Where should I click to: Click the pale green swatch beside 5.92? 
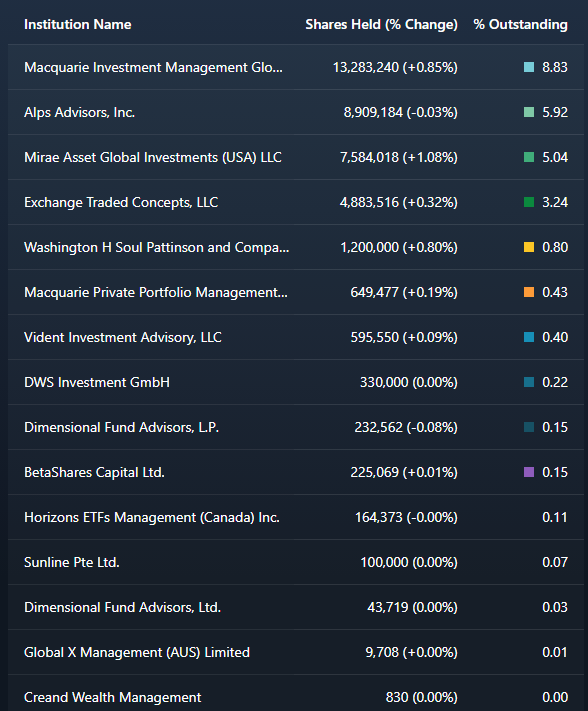tap(529, 112)
